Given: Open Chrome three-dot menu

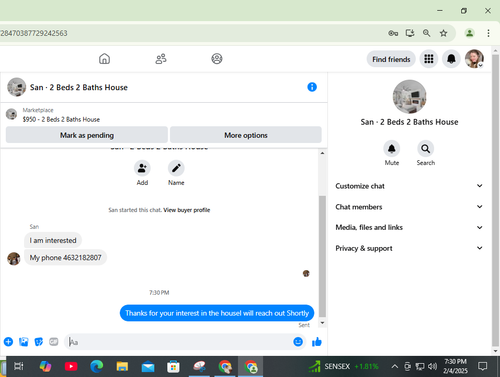Looking at the screenshot, I should coord(488,33).
